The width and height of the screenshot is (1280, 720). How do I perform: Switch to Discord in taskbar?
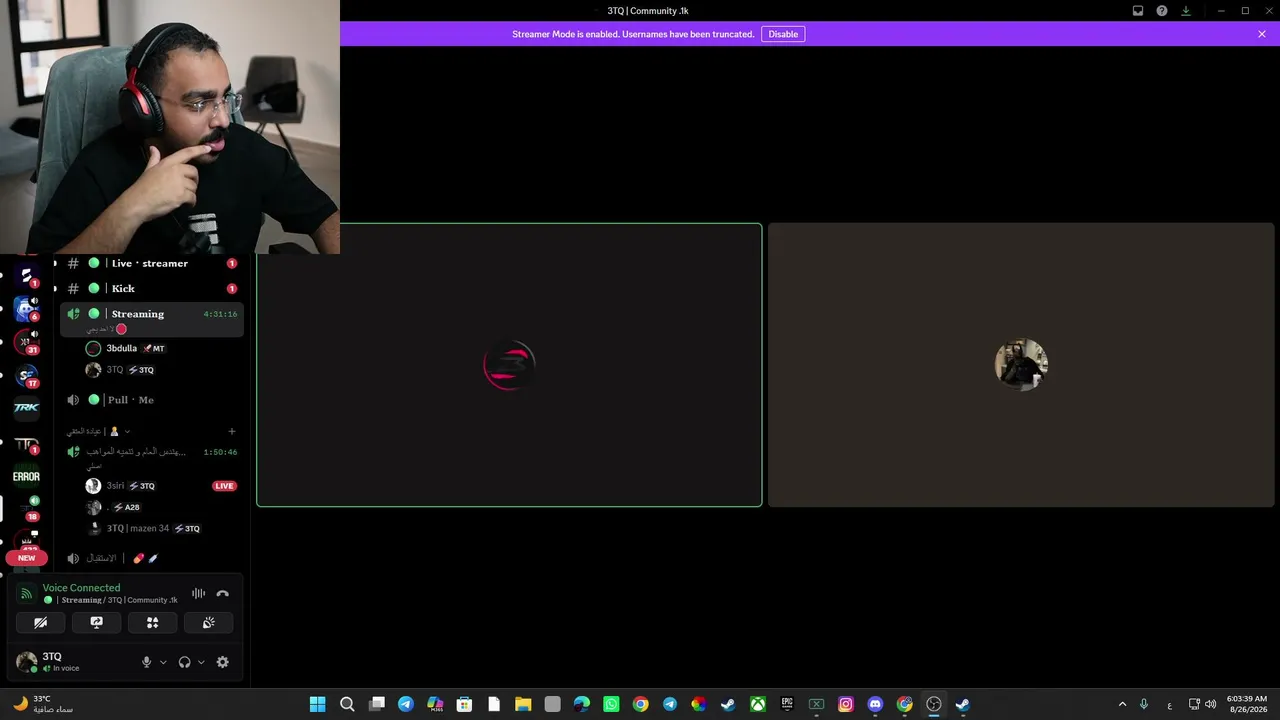[875, 704]
